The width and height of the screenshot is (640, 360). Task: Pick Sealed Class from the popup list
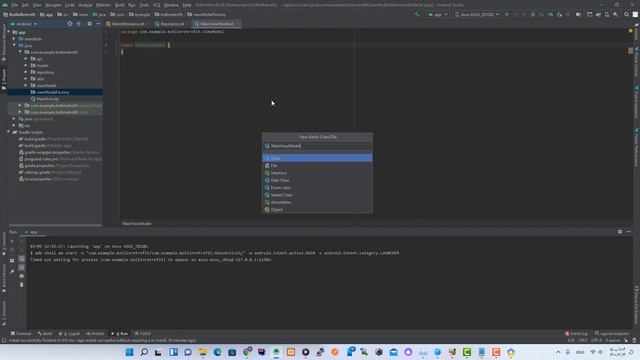point(317,195)
